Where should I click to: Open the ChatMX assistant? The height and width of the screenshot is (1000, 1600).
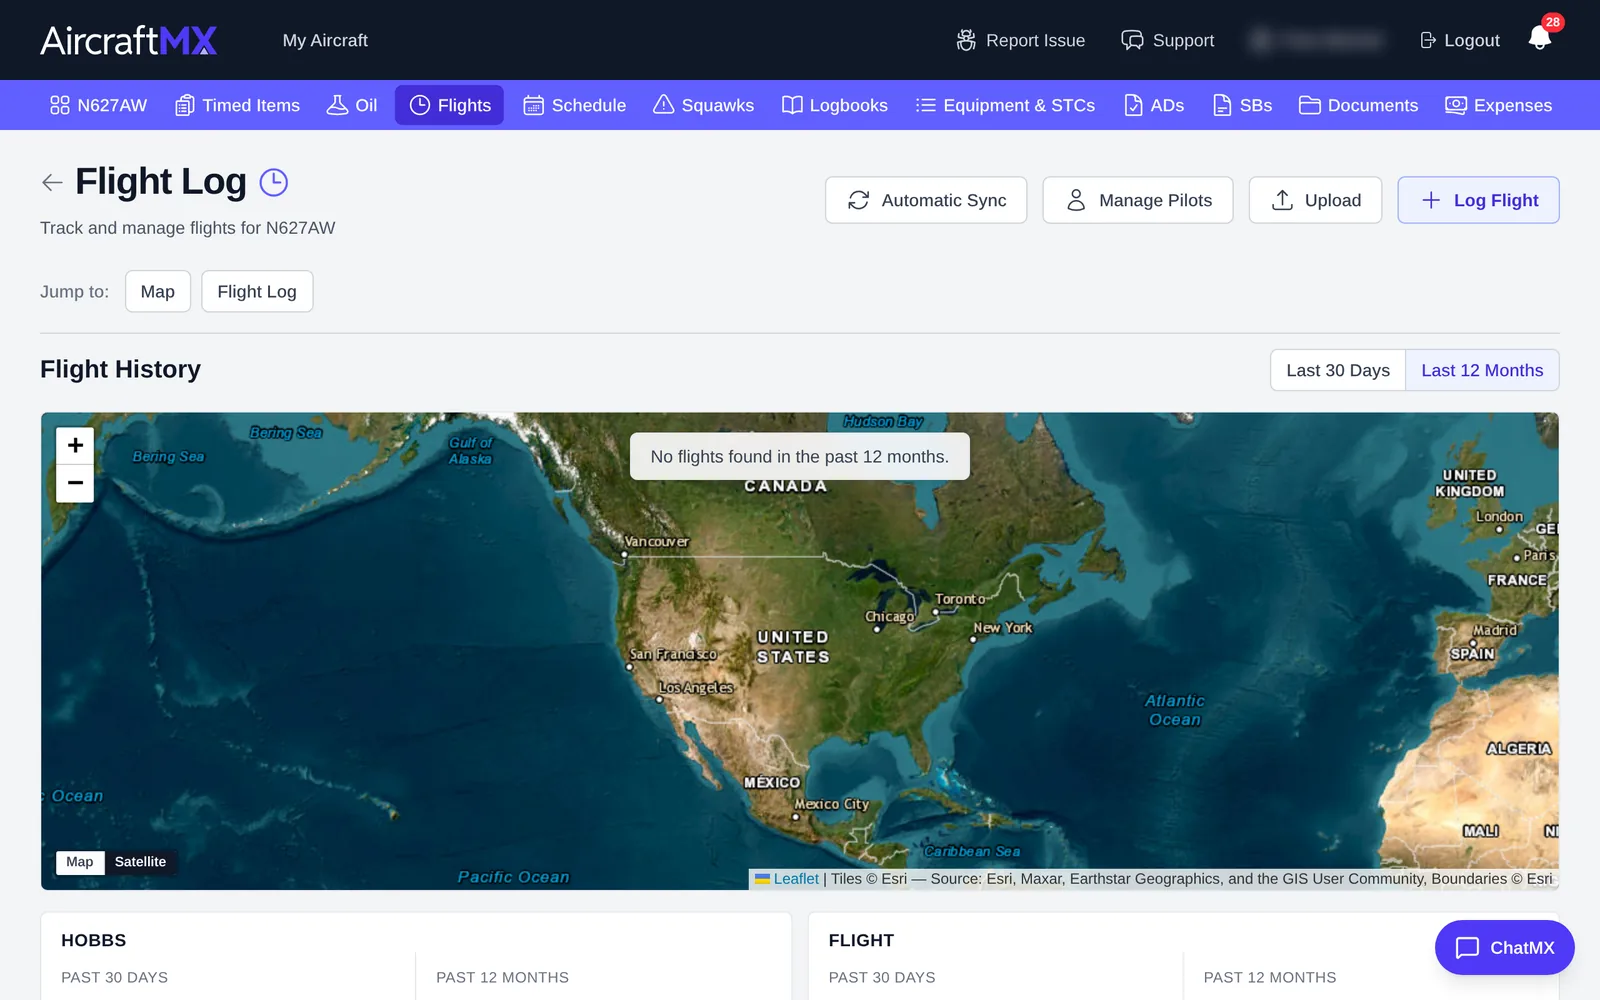point(1504,947)
